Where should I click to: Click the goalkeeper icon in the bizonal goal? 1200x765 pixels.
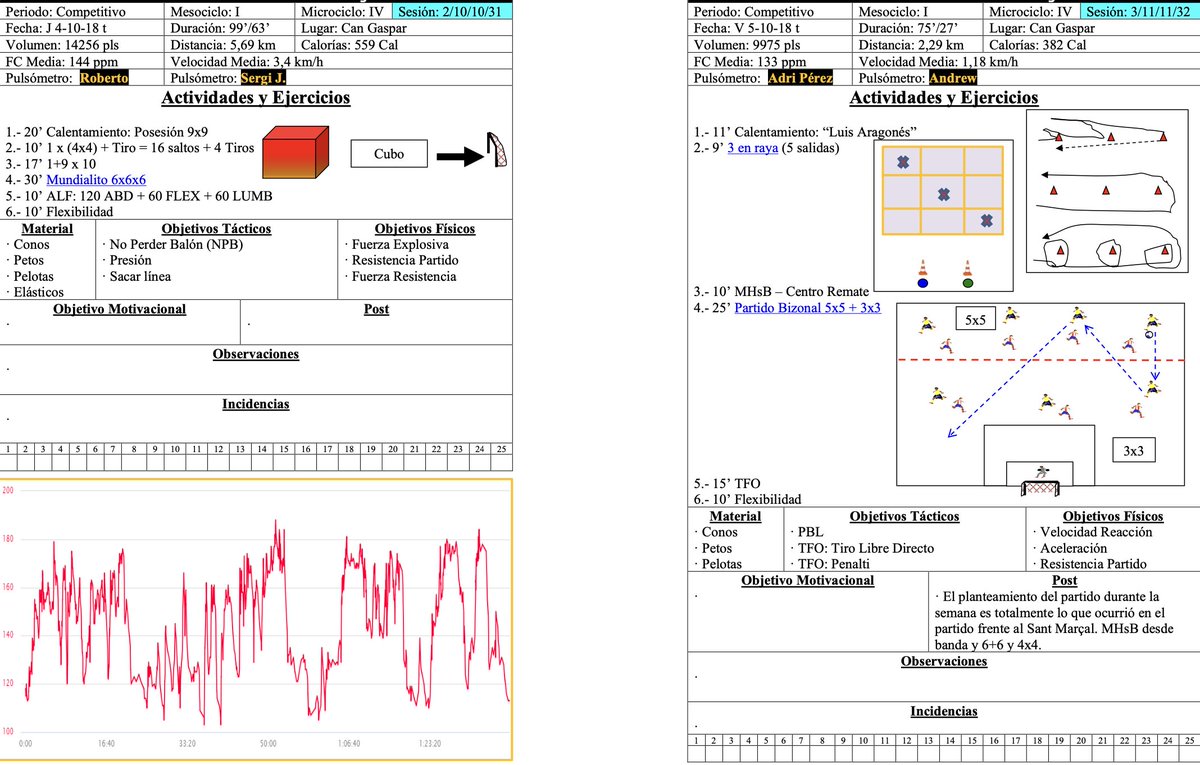1044,472
